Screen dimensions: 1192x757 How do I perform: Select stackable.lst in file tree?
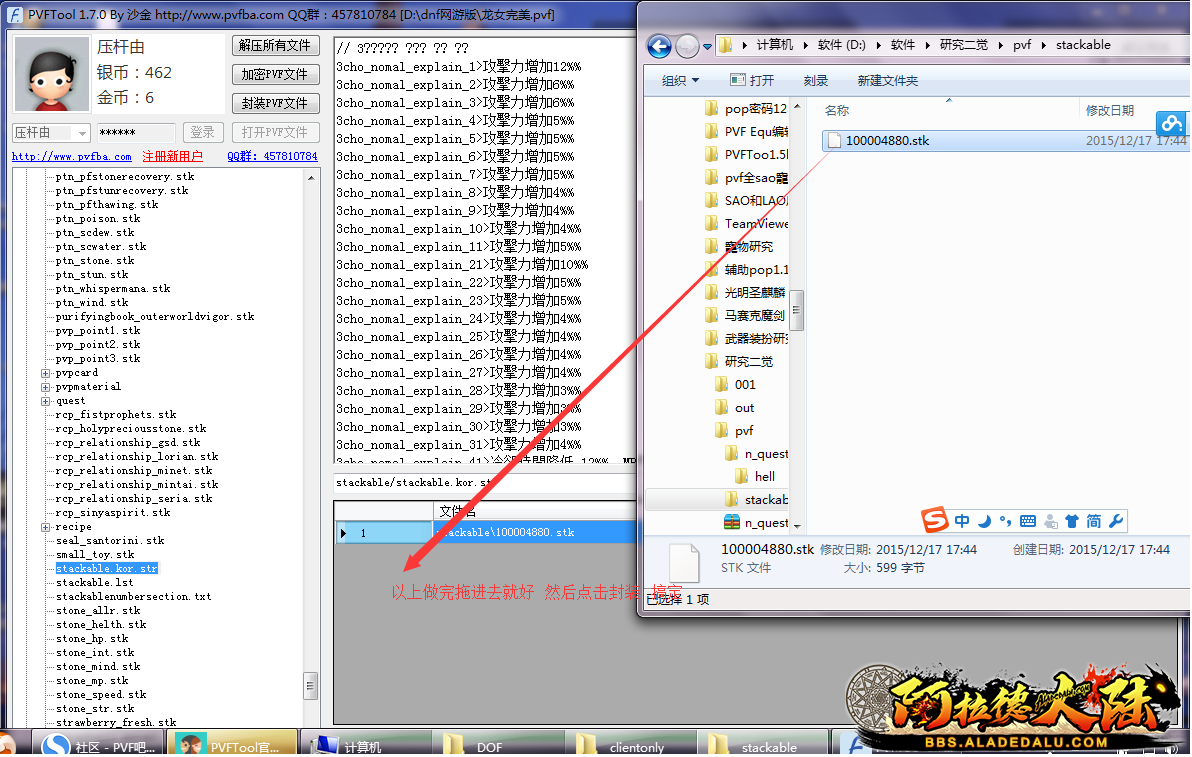pos(95,583)
